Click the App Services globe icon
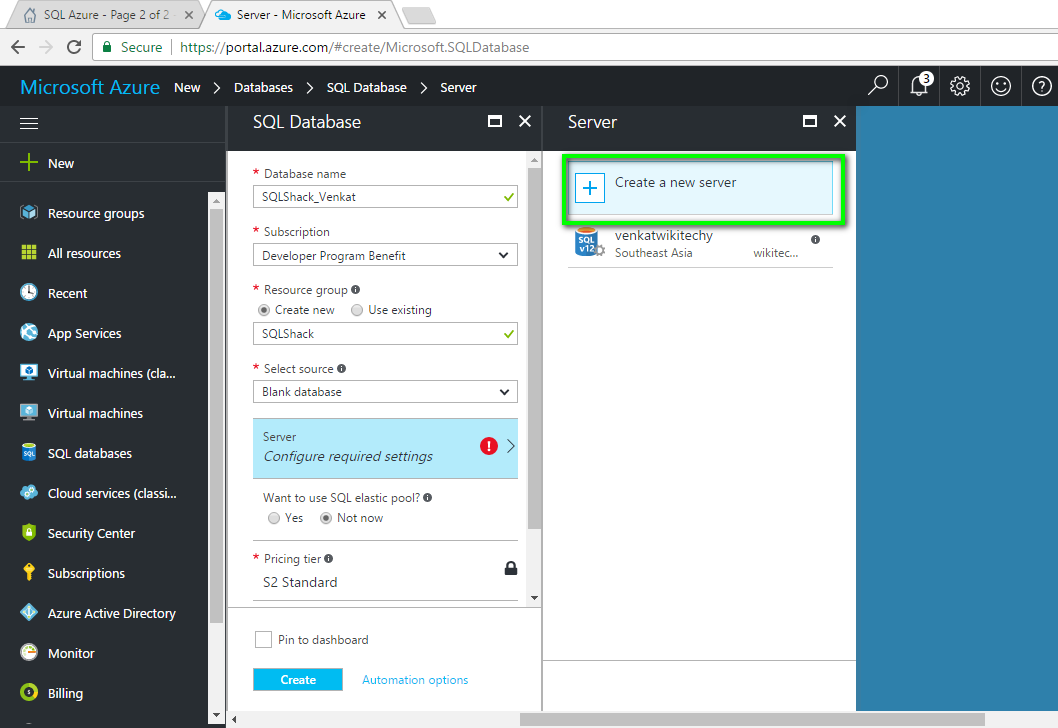 point(29,332)
